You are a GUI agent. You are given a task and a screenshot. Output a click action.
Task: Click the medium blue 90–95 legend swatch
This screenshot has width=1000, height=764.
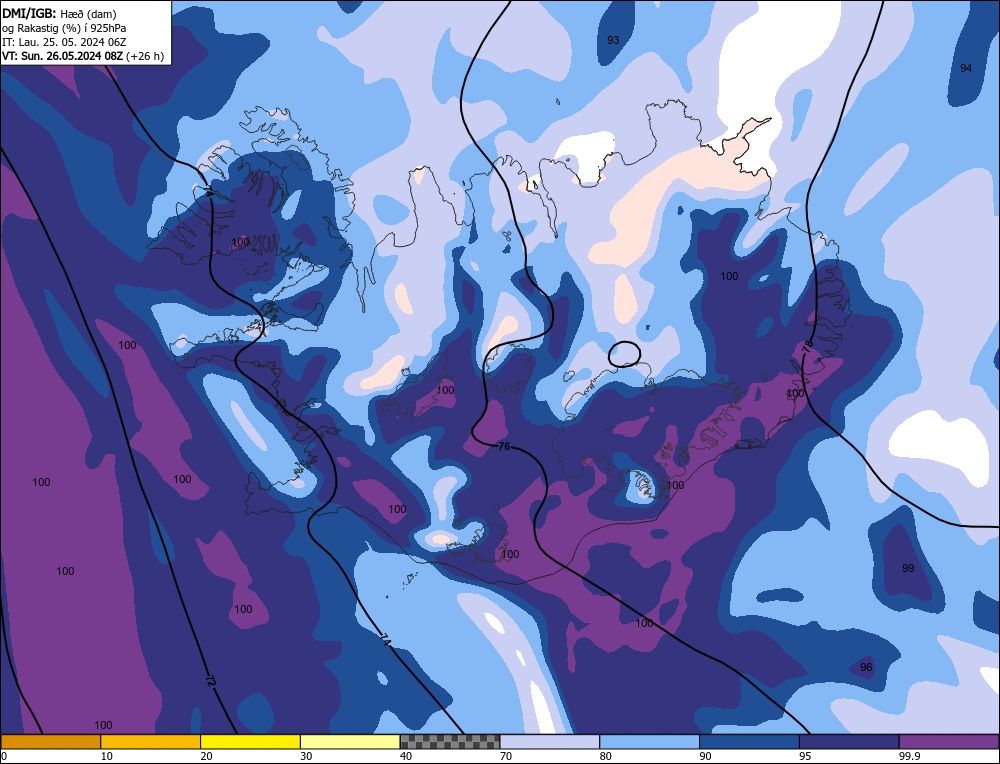(x=749, y=741)
